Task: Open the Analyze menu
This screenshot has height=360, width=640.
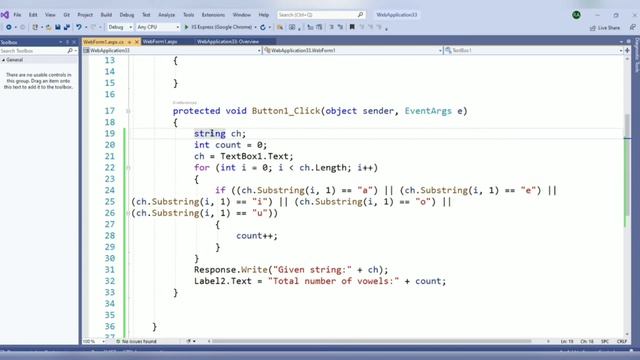Action: tap(166, 15)
